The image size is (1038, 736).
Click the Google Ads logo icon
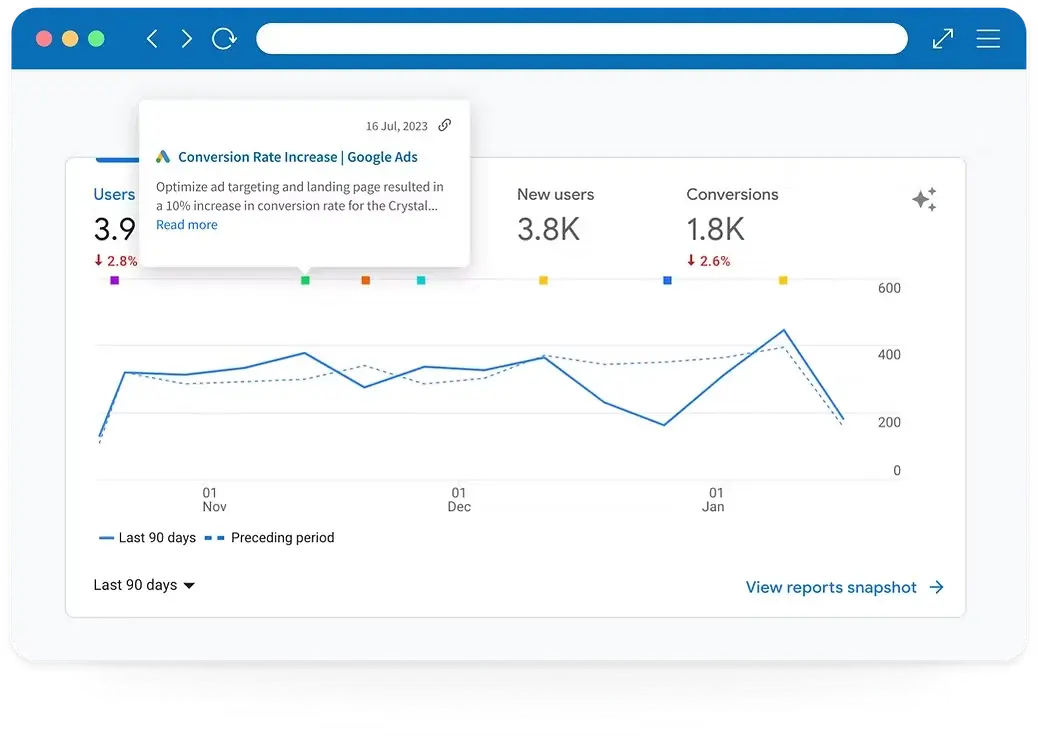tap(163, 157)
